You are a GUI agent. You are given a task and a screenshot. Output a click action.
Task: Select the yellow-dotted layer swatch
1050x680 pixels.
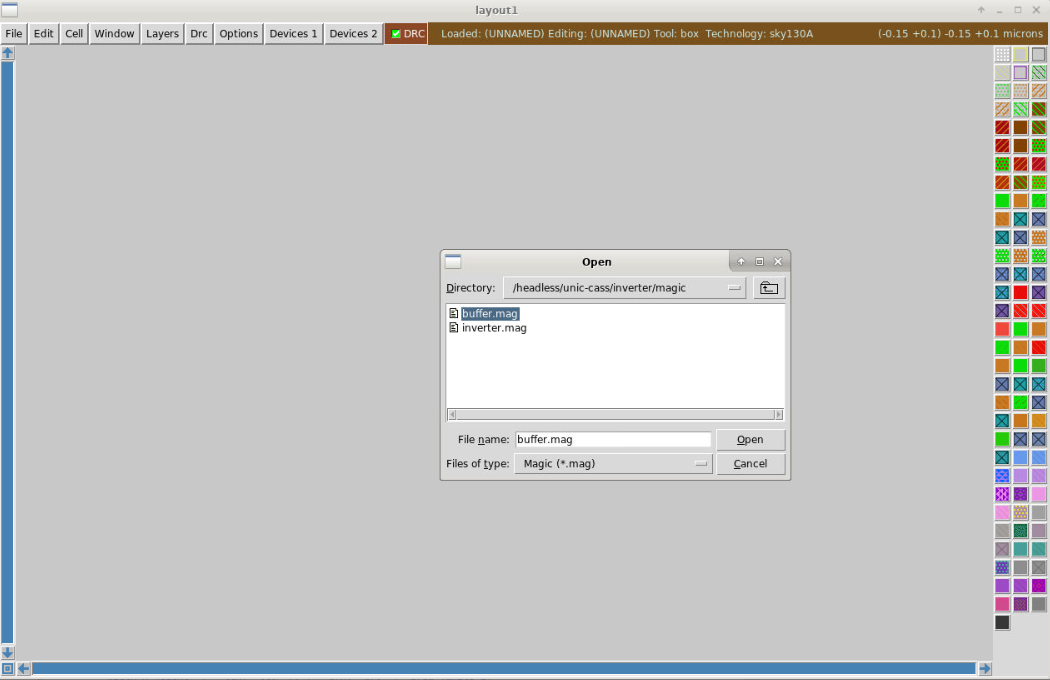tap(1021, 513)
